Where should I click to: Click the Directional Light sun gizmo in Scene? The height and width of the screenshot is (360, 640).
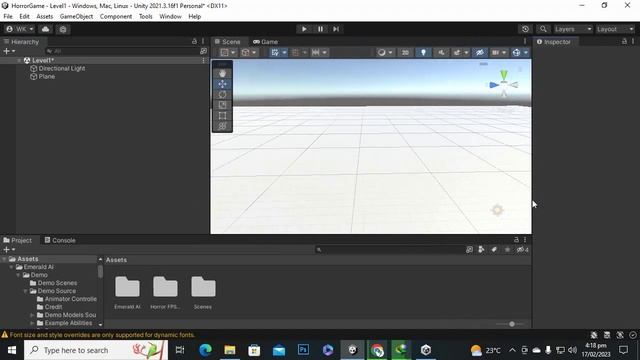tap(497, 210)
